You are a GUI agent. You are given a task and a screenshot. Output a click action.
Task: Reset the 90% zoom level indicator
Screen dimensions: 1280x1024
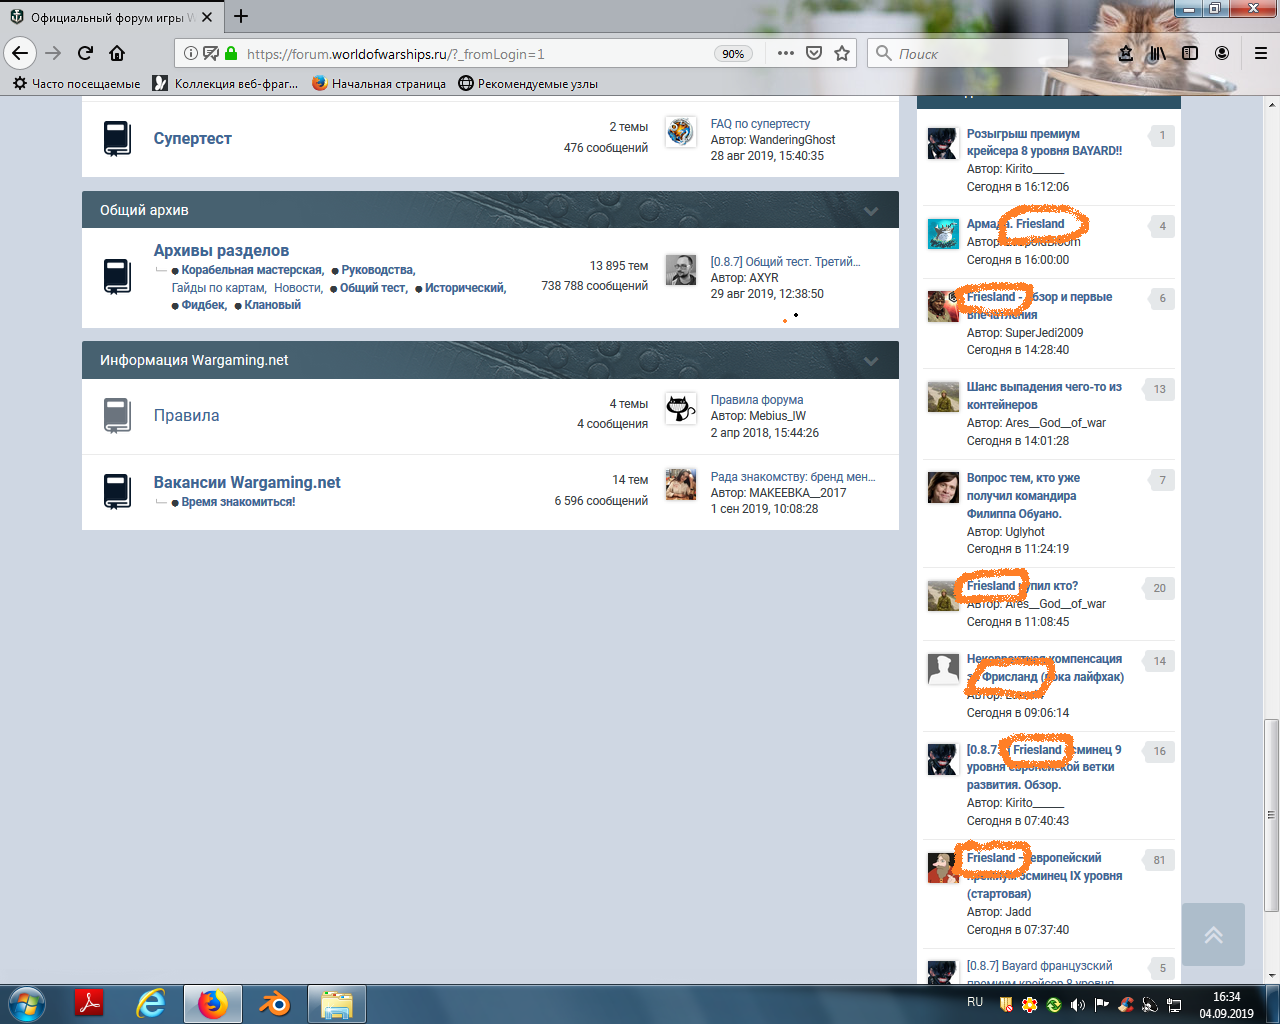click(x=734, y=54)
